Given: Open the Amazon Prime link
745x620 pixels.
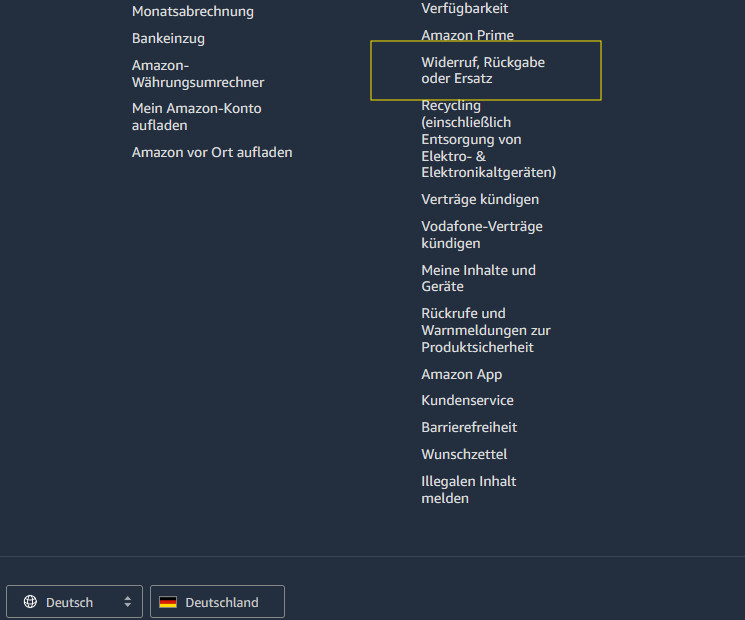Looking at the screenshot, I should pos(467,35).
